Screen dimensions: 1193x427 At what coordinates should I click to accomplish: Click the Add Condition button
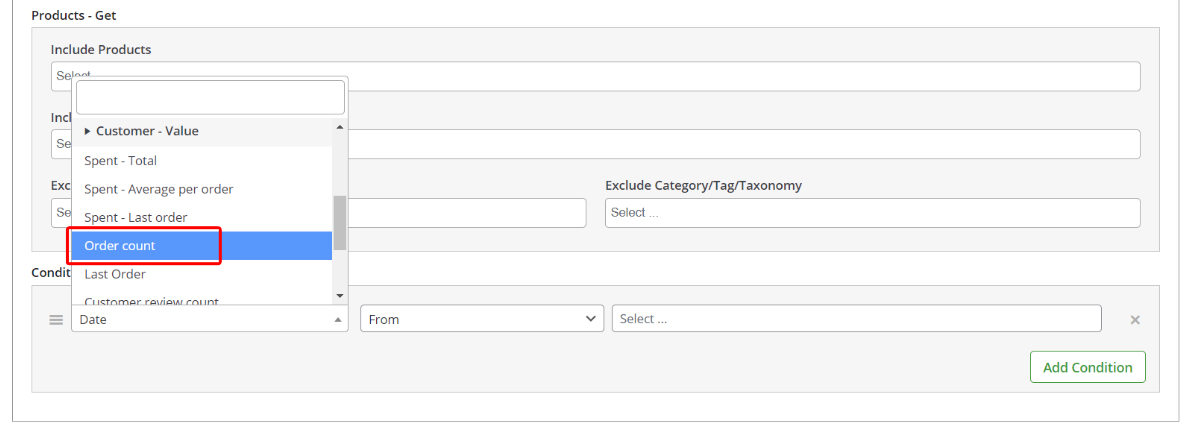(x=1087, y=367)
